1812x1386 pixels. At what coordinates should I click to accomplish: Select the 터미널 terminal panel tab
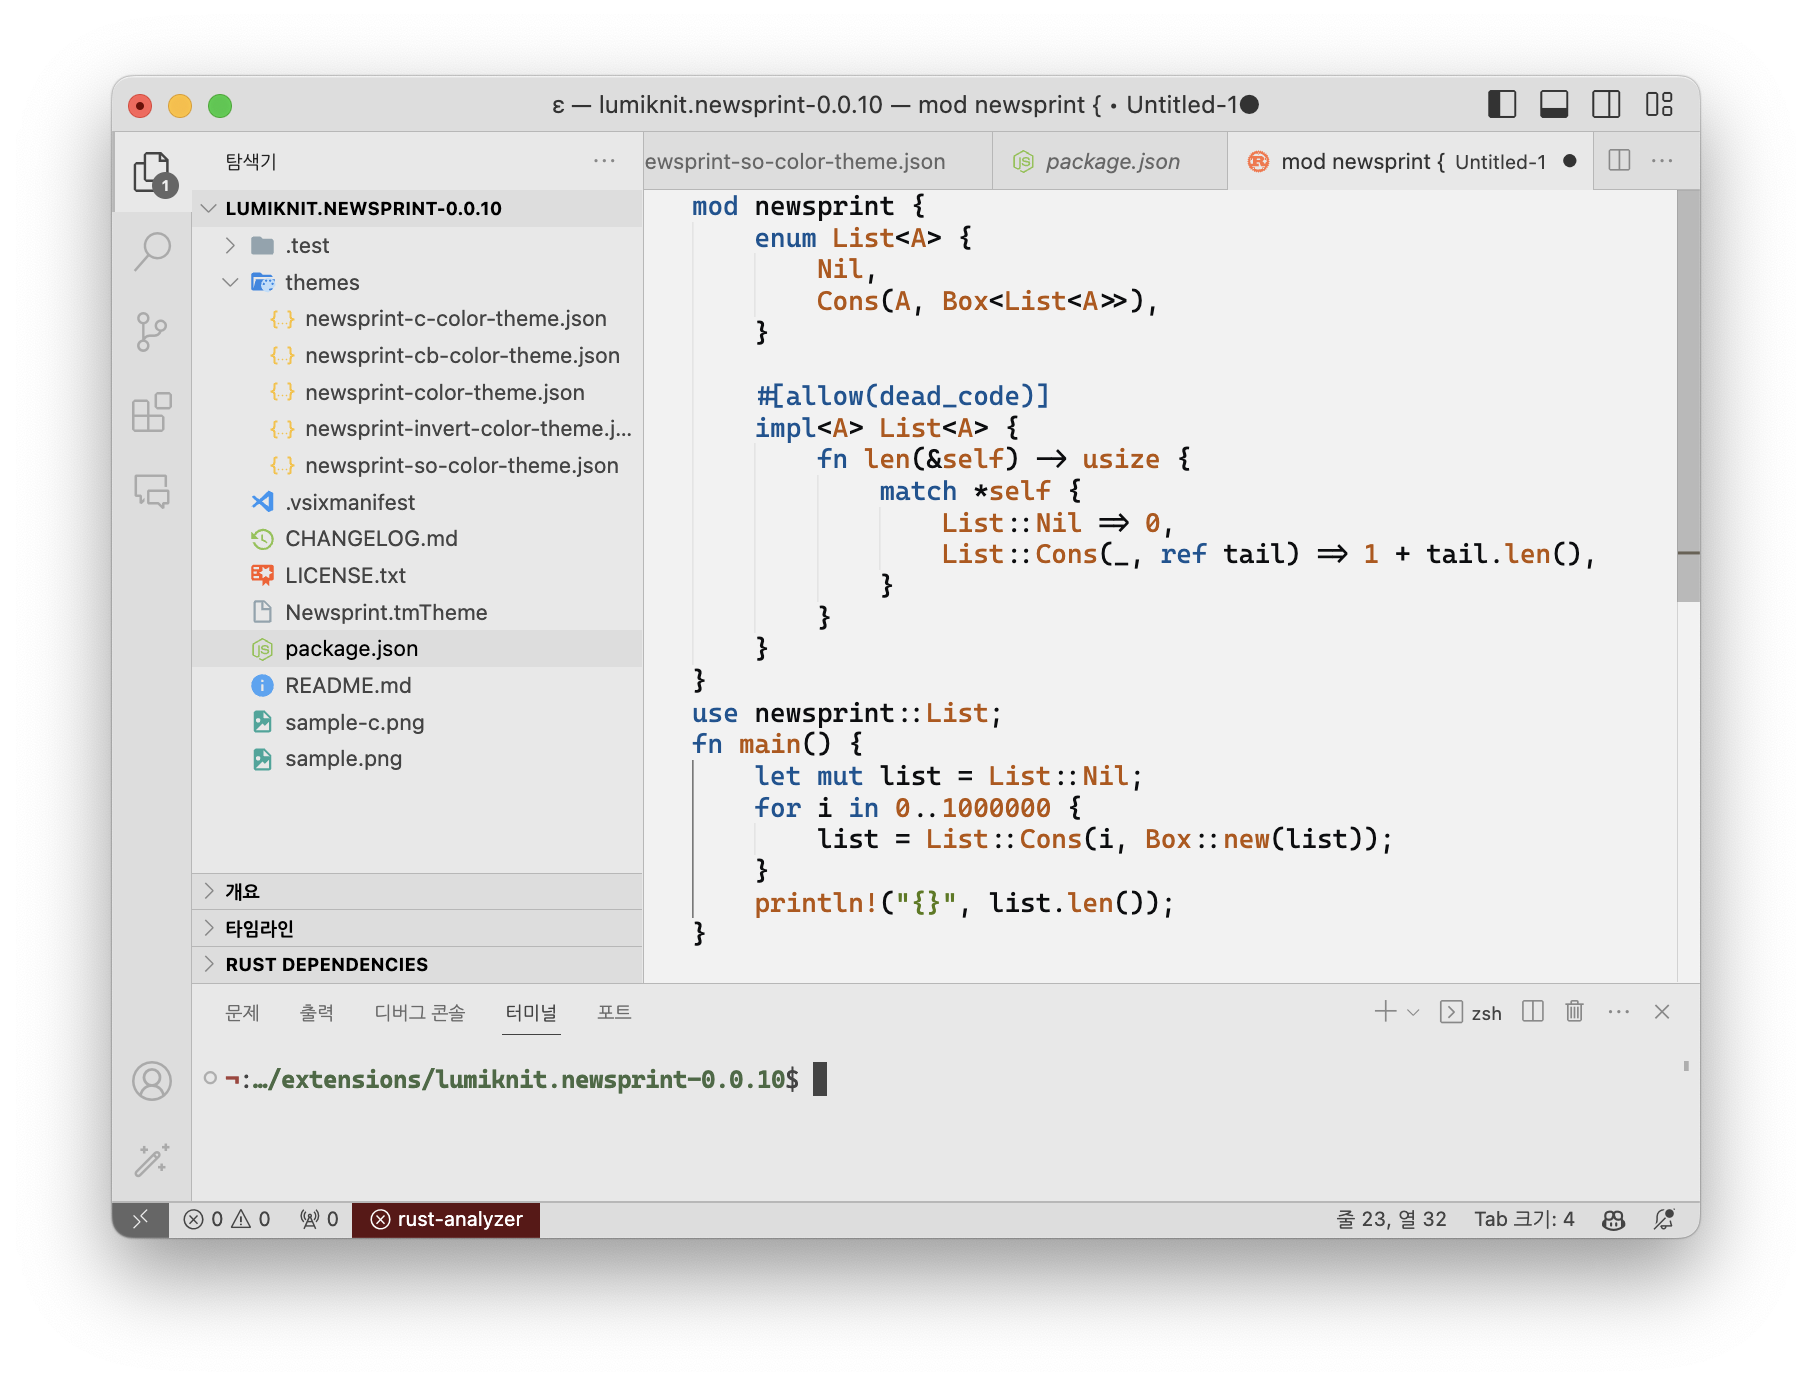tap(531, 1012)
